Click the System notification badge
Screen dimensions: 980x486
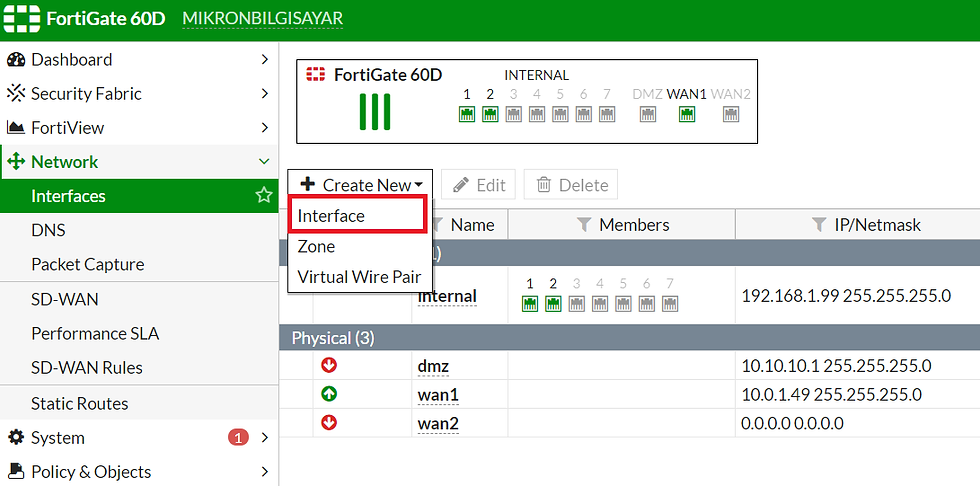point(238,437)
